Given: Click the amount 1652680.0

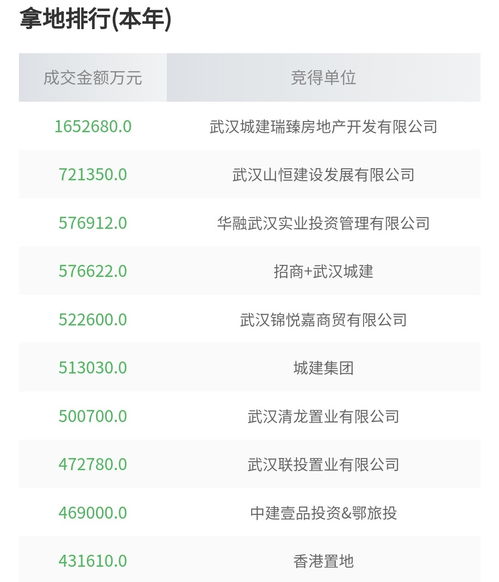Looking at the screenshot, I should (x=93, y=127).
